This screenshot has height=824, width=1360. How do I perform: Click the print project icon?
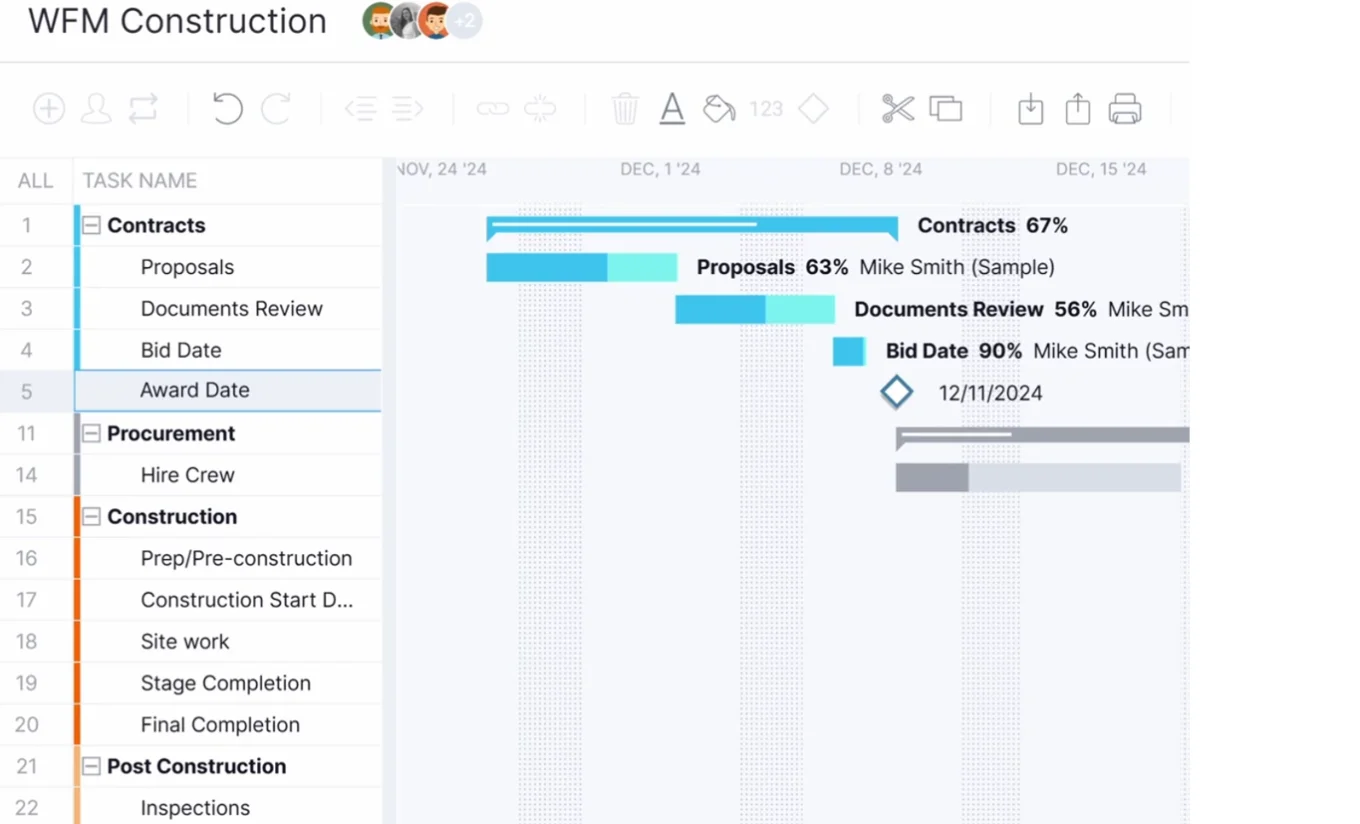(1126, 108)
